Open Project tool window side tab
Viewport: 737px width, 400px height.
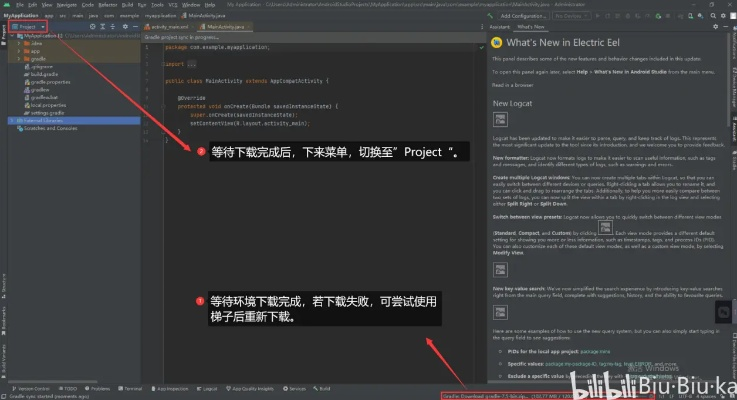point(3,35)
